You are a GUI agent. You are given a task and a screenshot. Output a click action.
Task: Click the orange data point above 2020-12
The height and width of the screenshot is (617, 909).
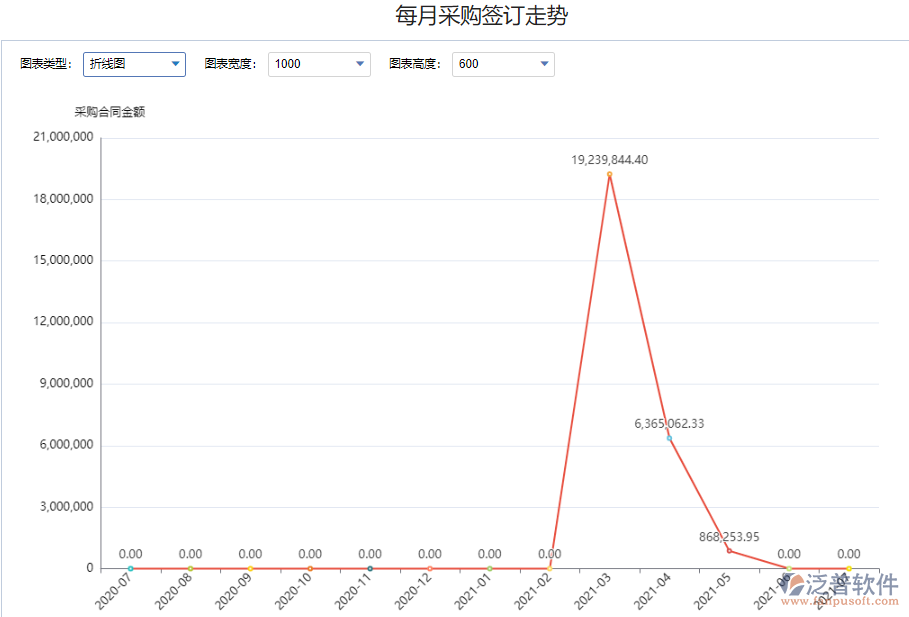pyautogui.click(x=429, y=567)
